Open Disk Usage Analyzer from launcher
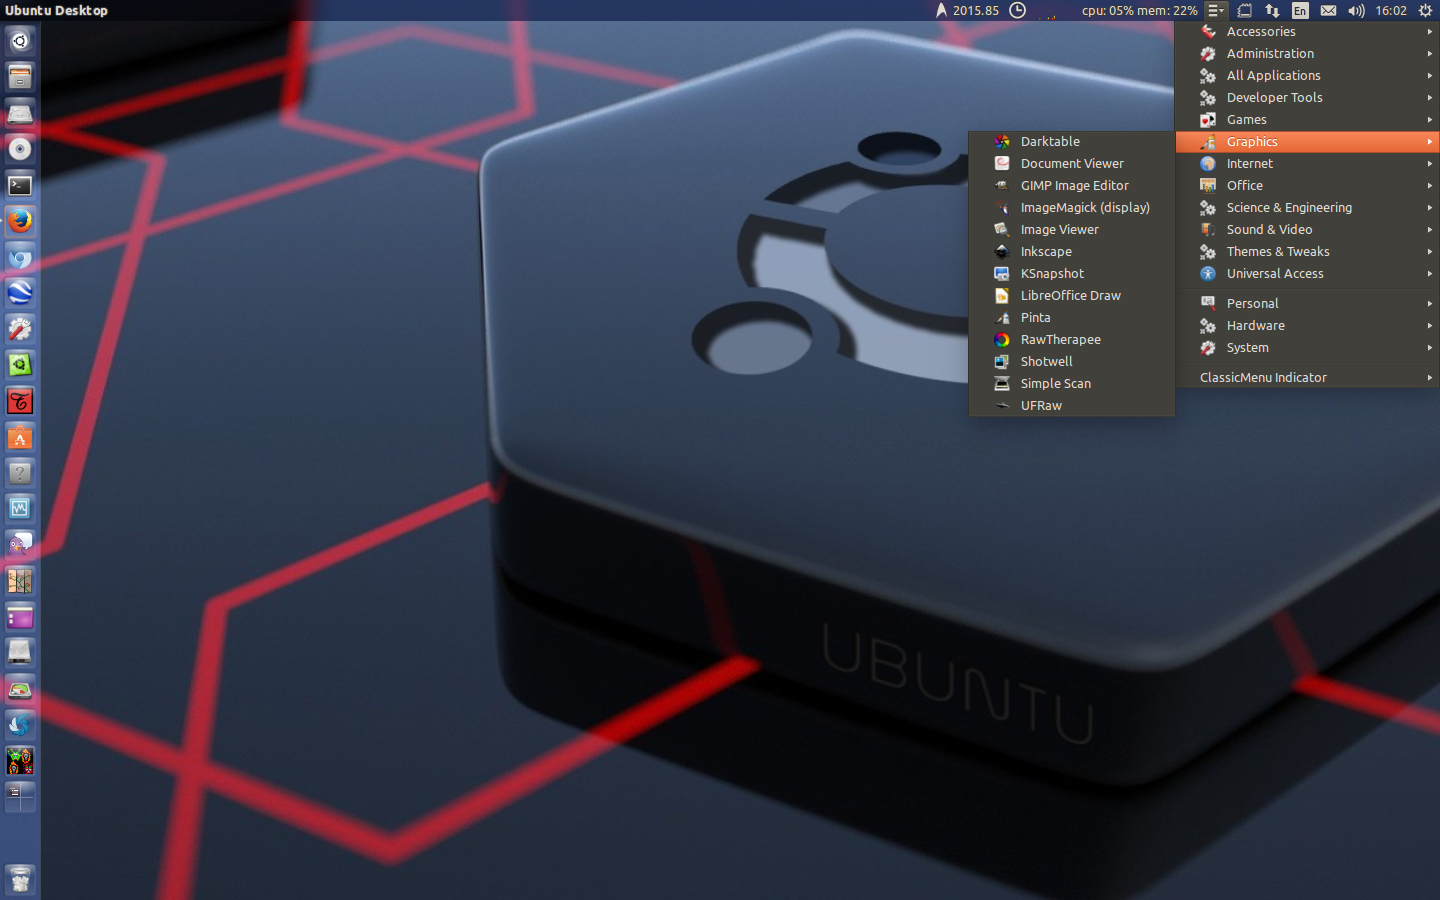This screenshot has height=900, width=1440. point(20,689)
